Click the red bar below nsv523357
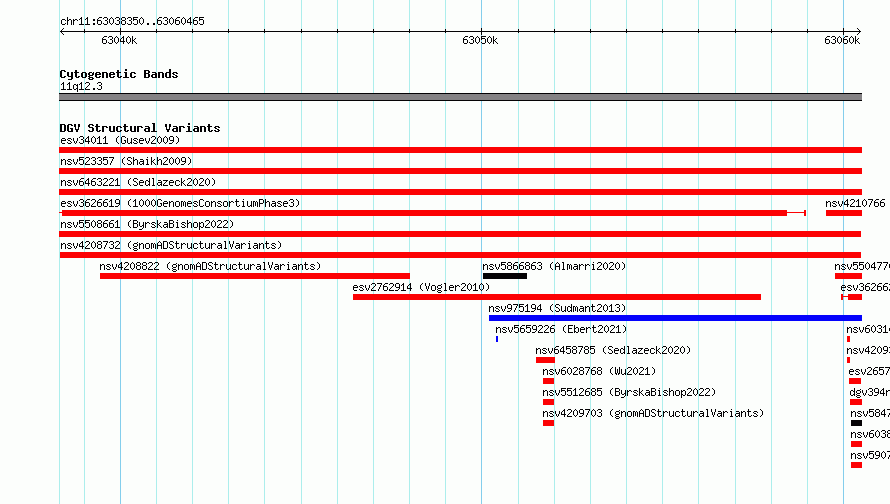Viewport: 890px width, 504px height. [x=460, y=171]
